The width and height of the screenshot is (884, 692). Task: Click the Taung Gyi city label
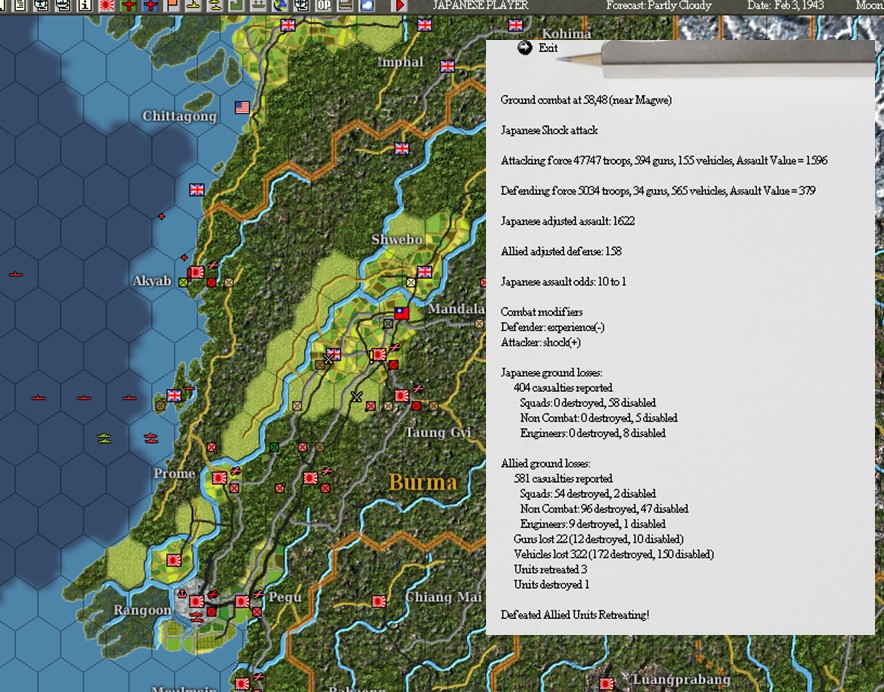(437, 433)
